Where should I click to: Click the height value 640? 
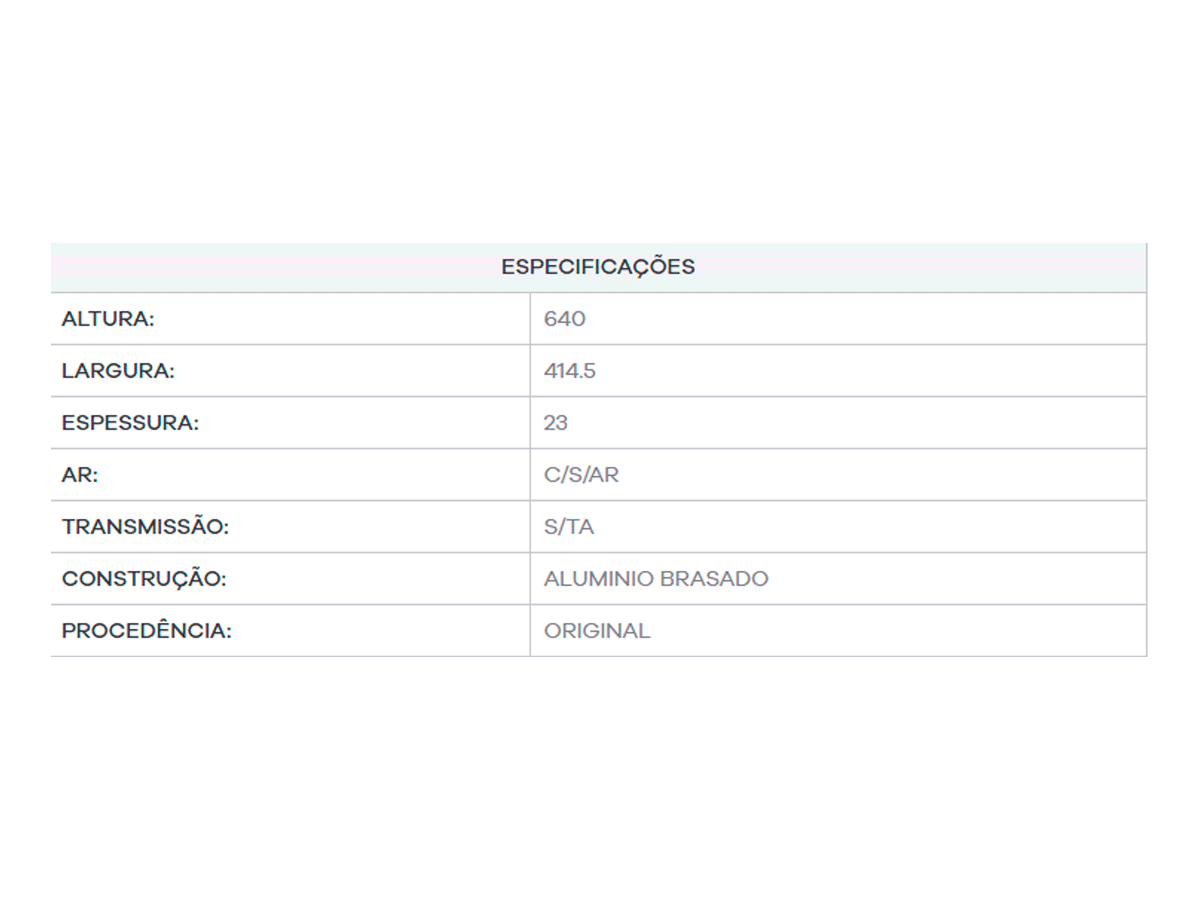click(x=564, y=319)
